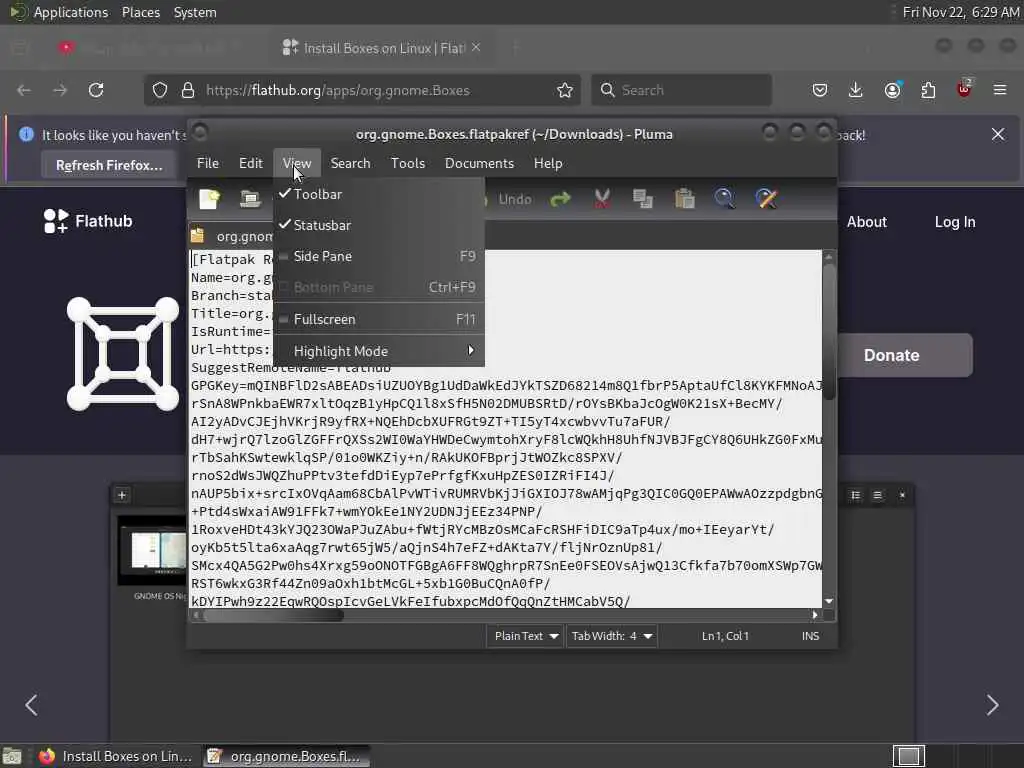
Task: Switch to Firefox in the taskbar
Action: (116, 756)
